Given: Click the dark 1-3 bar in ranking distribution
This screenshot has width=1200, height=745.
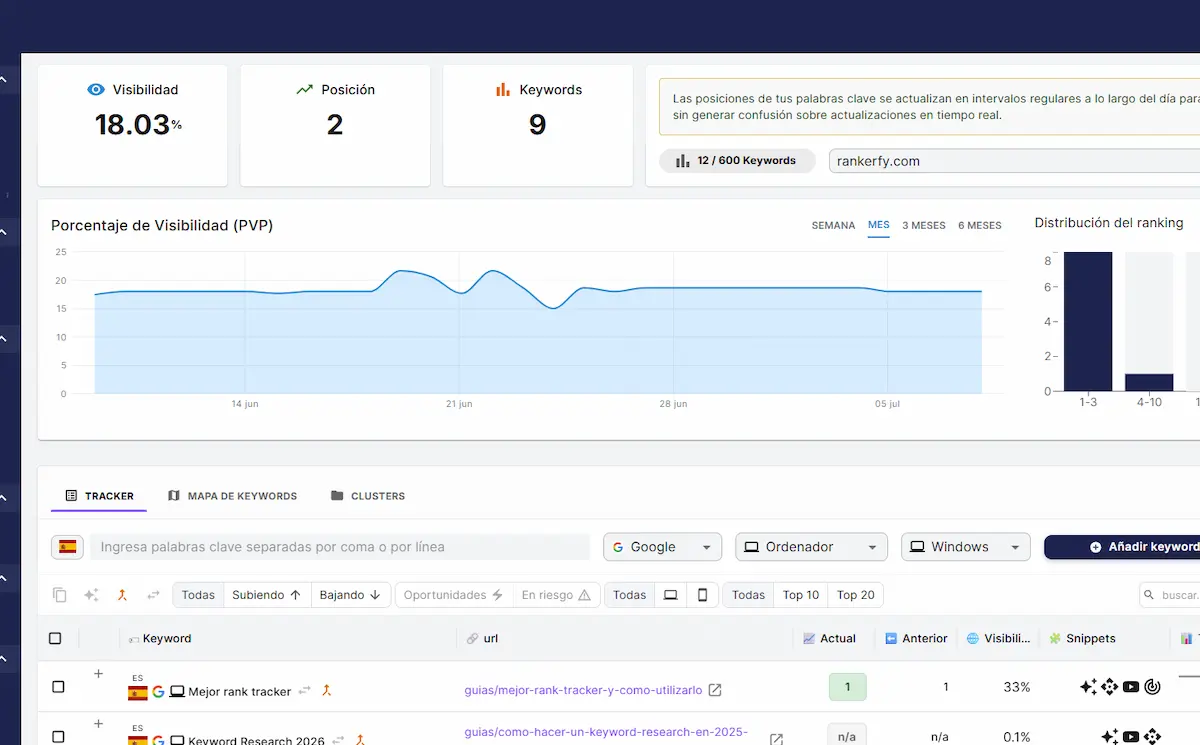Looking at the screenshot, I should click(1088, 321).
